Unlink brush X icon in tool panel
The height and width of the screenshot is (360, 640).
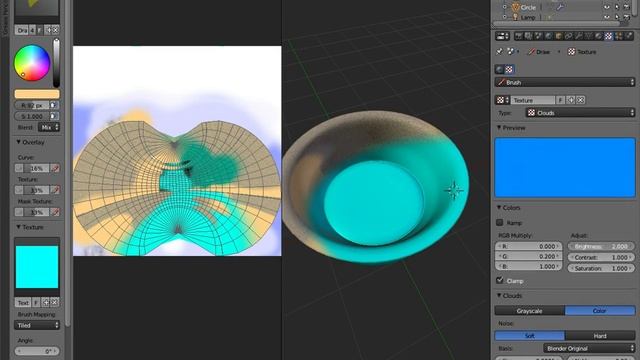coord(56,30)
